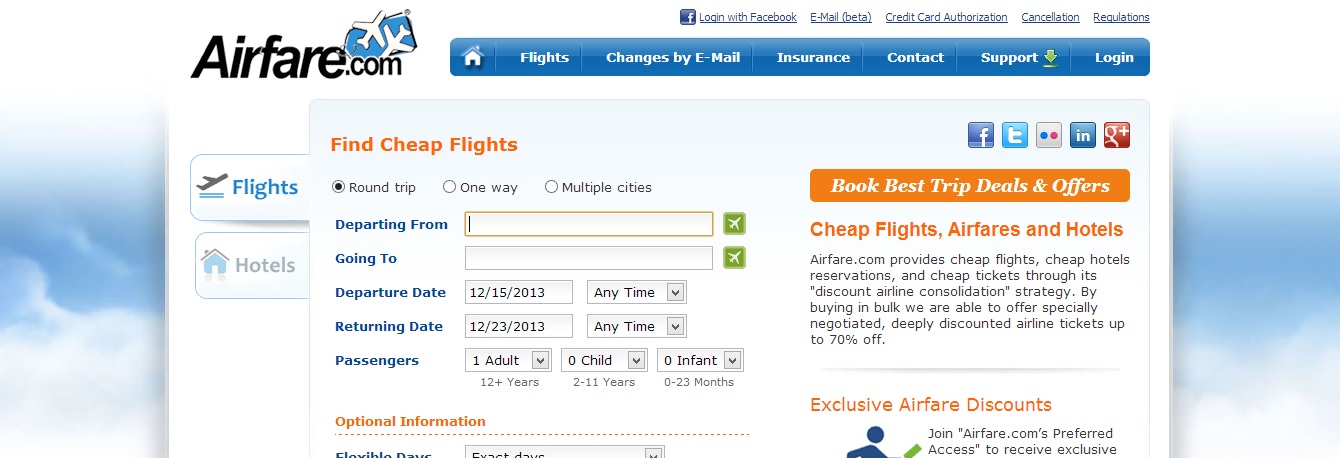
Task: Open the Flickr social icon
Action: 1049,135
